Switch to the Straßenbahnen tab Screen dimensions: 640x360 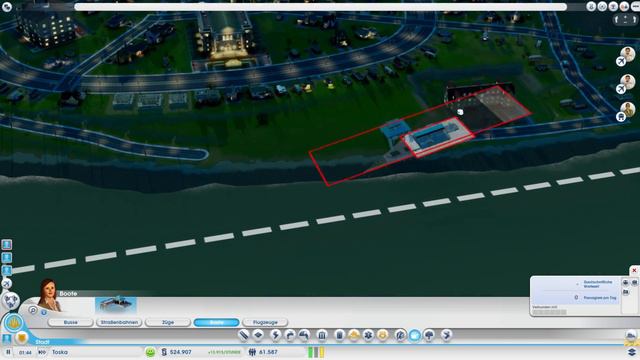coord(119,322)
